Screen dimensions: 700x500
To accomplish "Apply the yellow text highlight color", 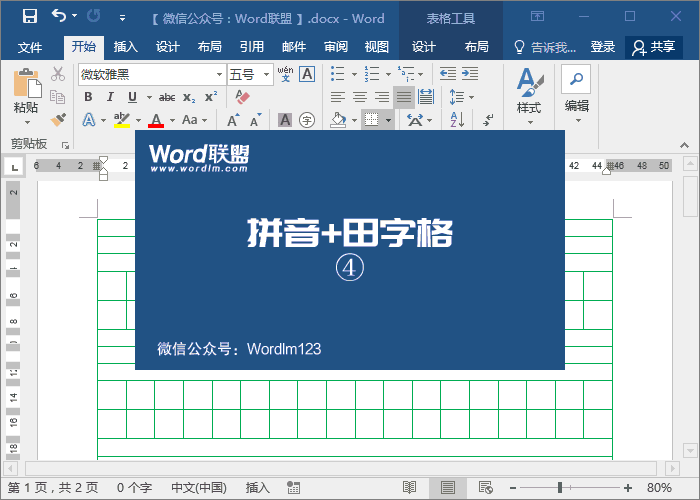I will pos(121,120).
